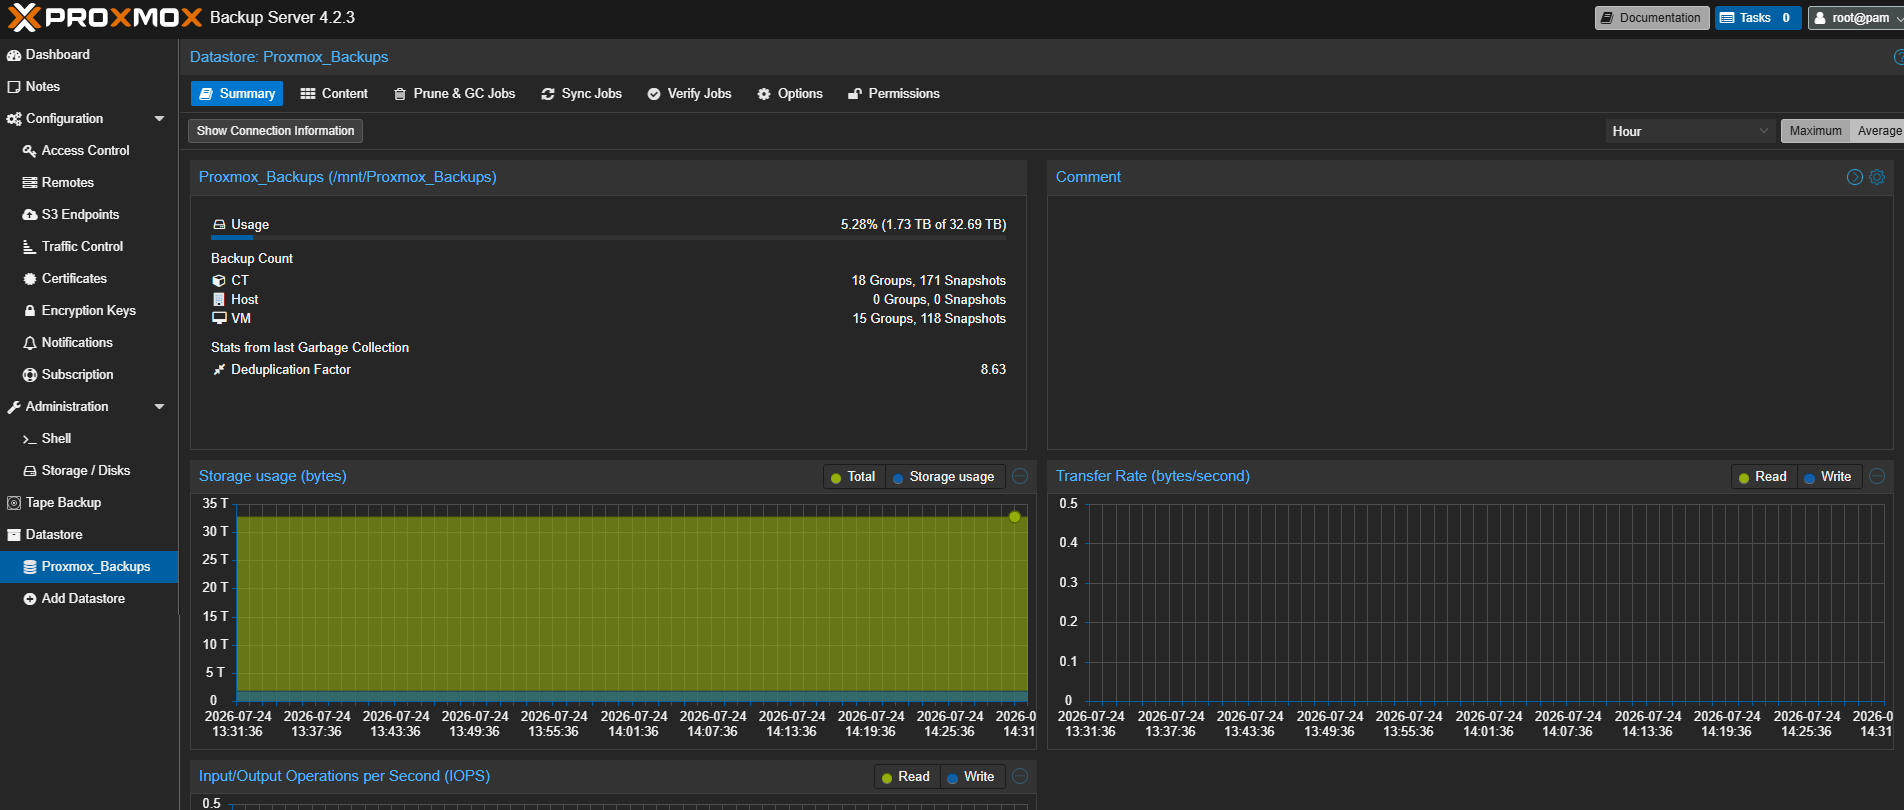Switch to the Content tab

334,94
